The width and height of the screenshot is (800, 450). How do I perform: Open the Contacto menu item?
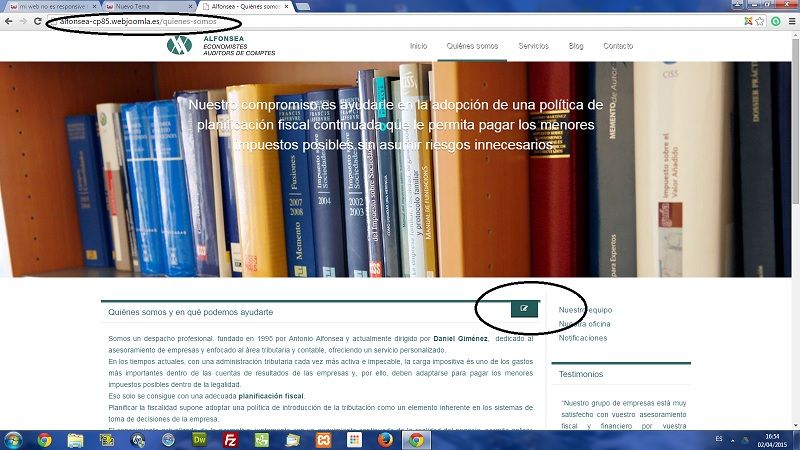[618, 46]
